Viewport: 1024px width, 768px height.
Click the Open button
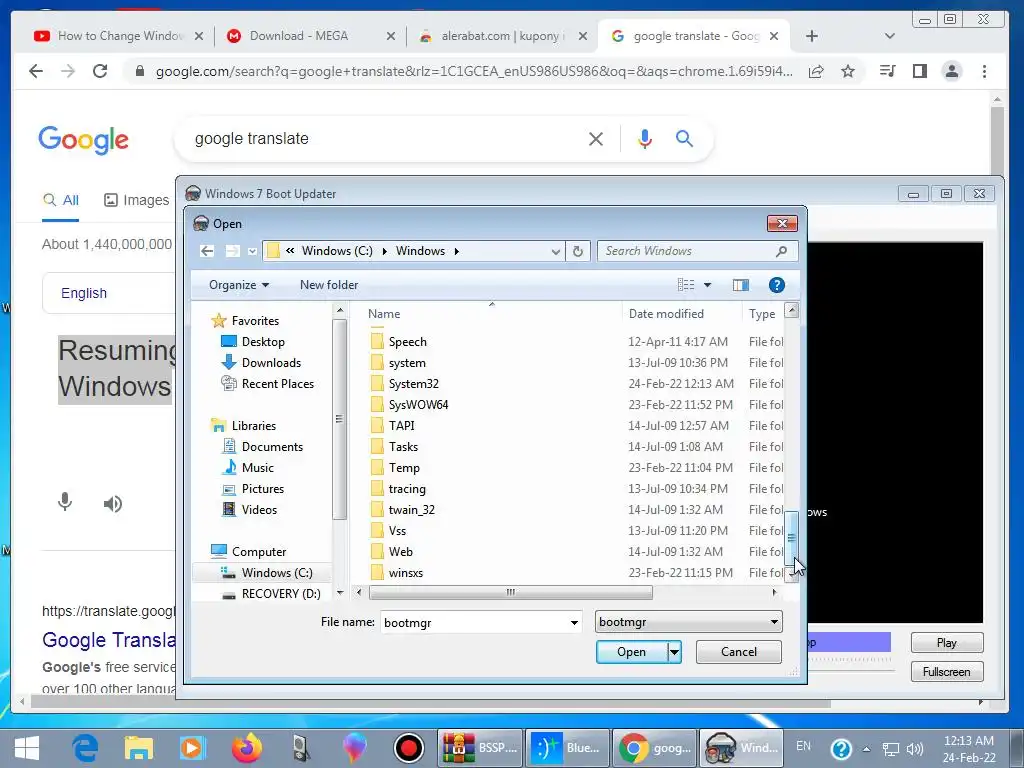[x=632, y=652]
